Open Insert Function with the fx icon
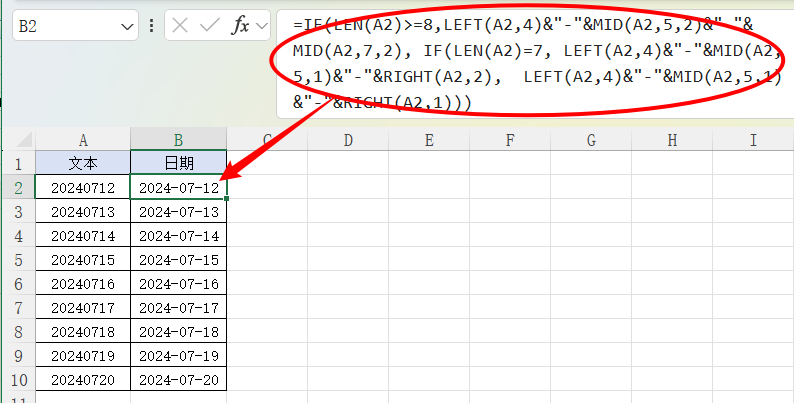This screenshot has height=403, width=794. [x=240, y=26]
